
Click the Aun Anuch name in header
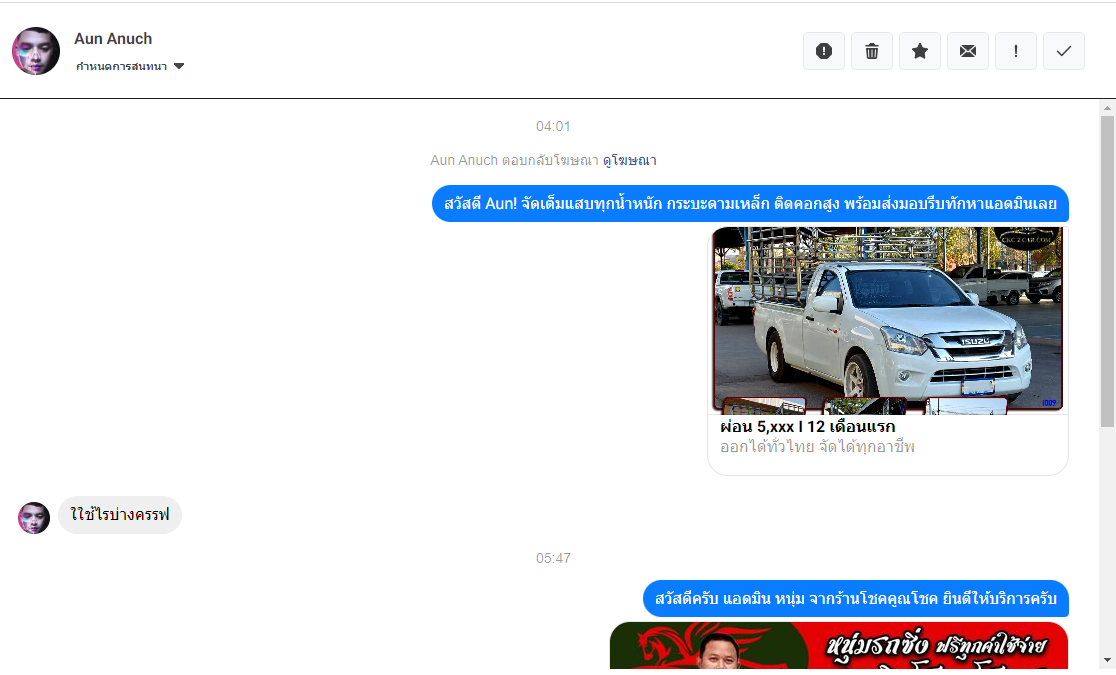point(113,39)
